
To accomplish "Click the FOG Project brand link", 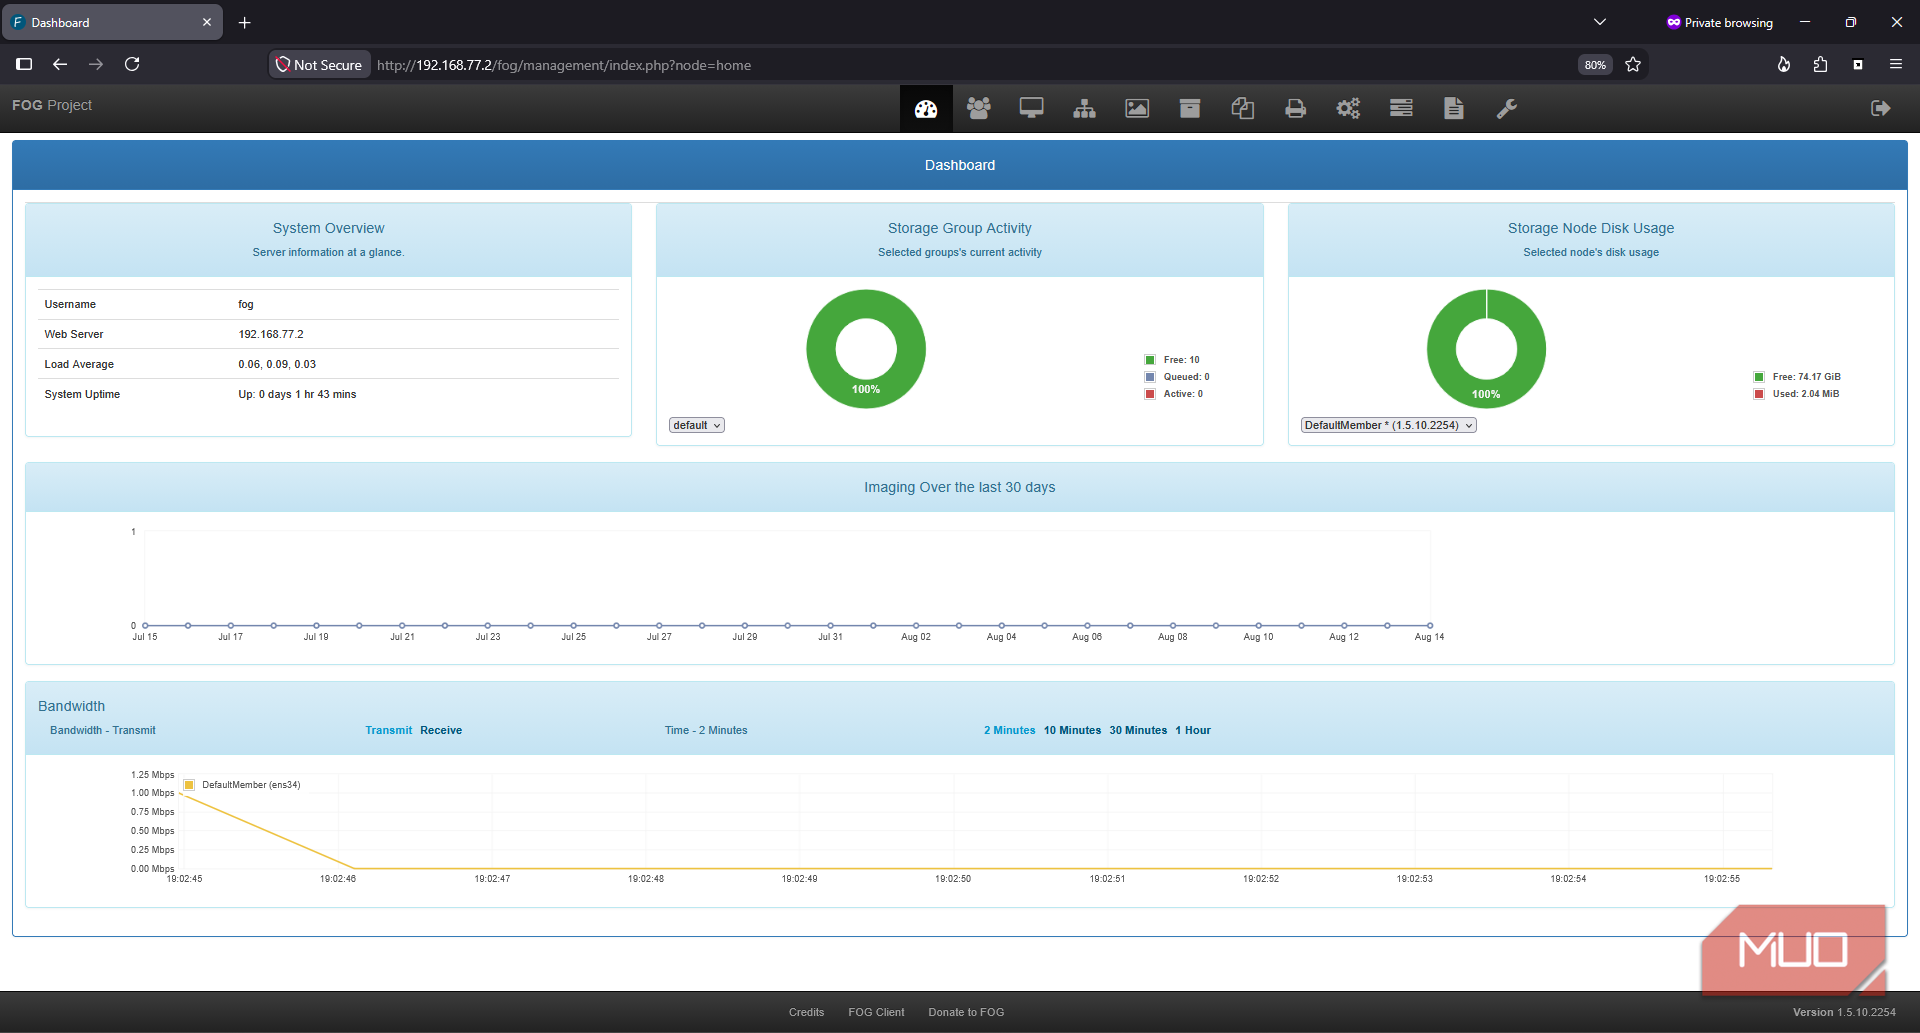I will (x=52, y=105).
